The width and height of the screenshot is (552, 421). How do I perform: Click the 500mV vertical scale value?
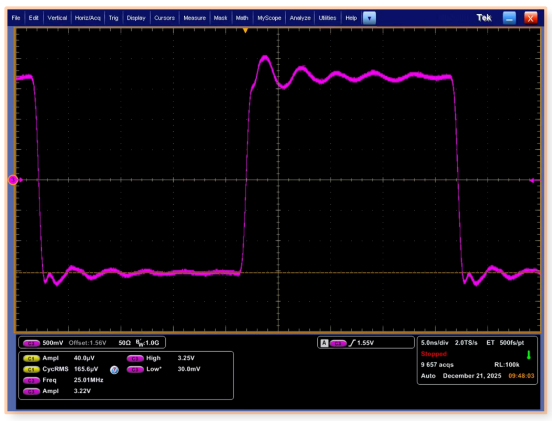coord(53,343)
